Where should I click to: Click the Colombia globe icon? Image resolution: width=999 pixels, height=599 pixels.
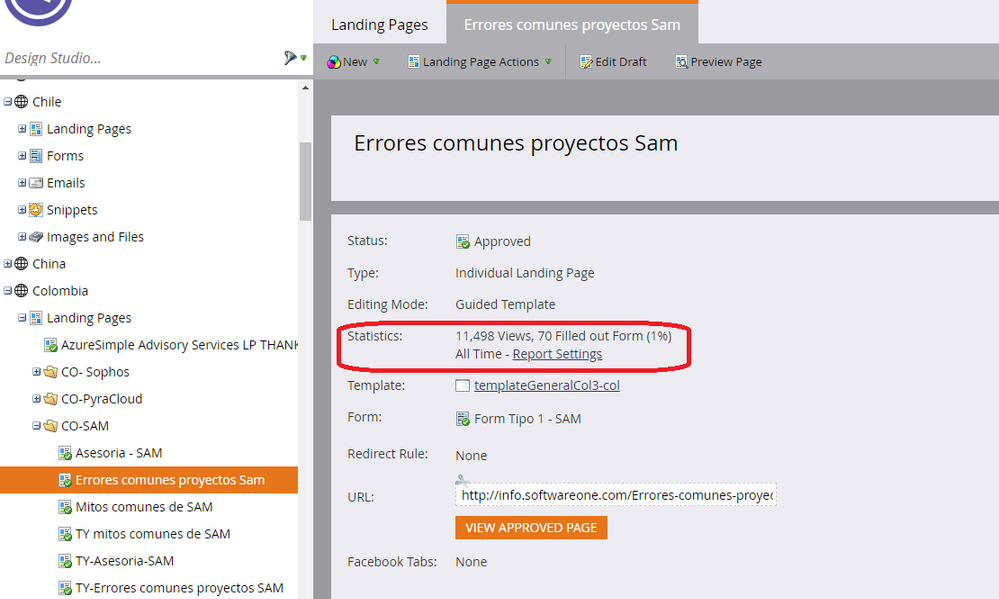click(21, 291)
